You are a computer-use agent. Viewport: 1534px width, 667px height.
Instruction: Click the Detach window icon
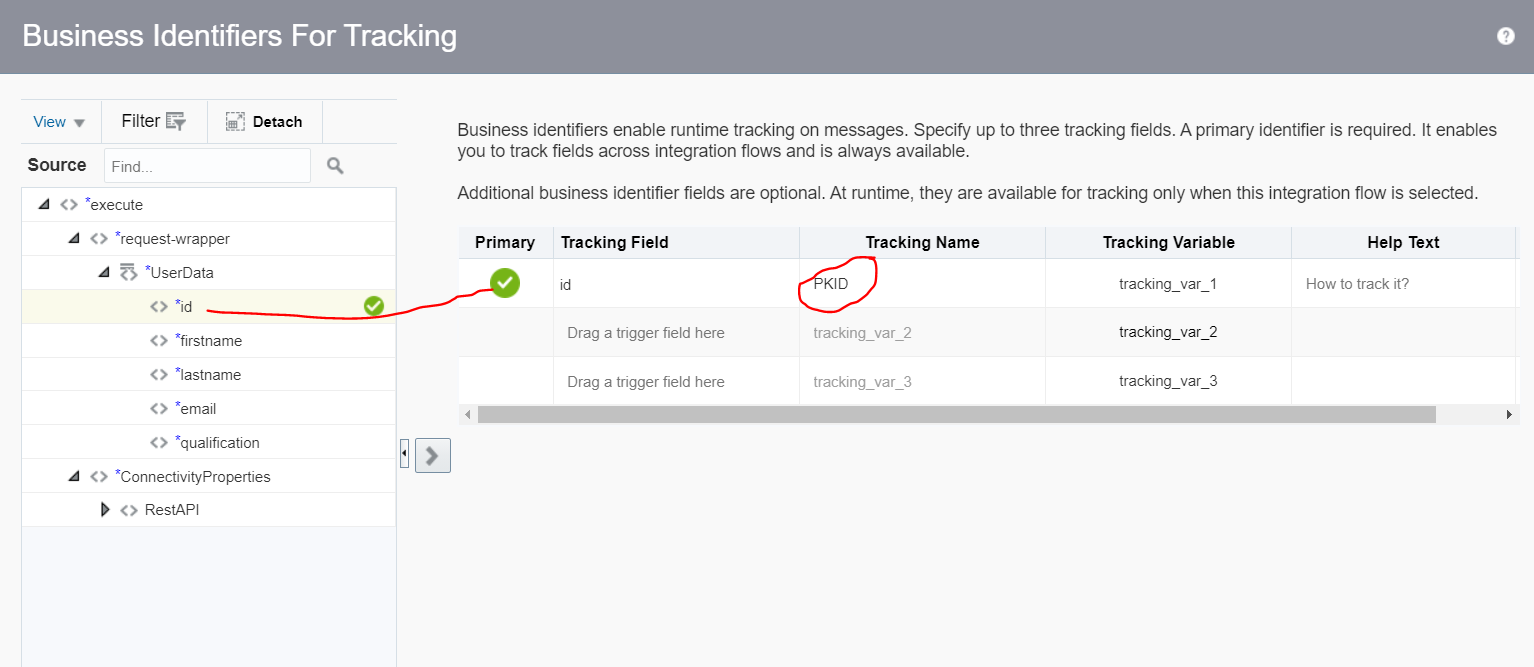(234, 121)
